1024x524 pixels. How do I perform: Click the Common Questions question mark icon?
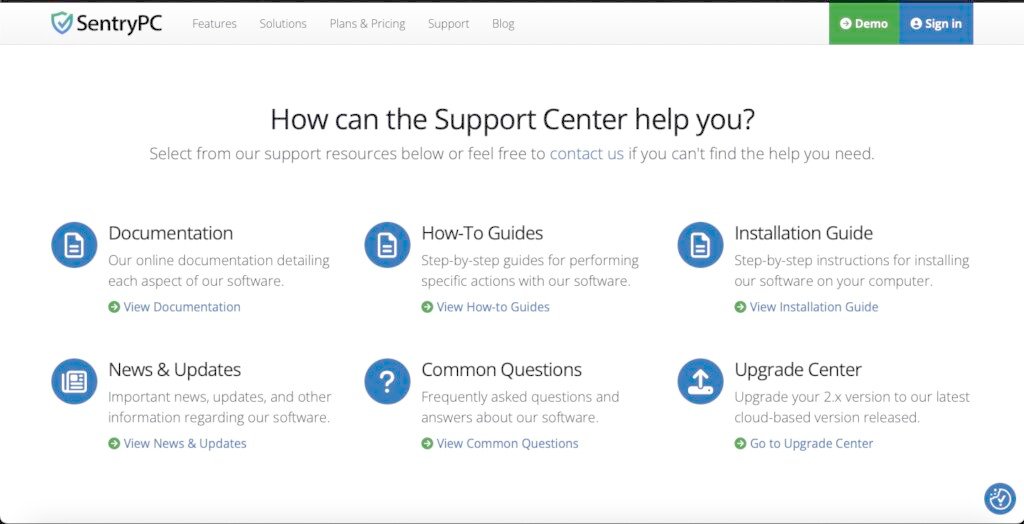click(x=387, y=381)
